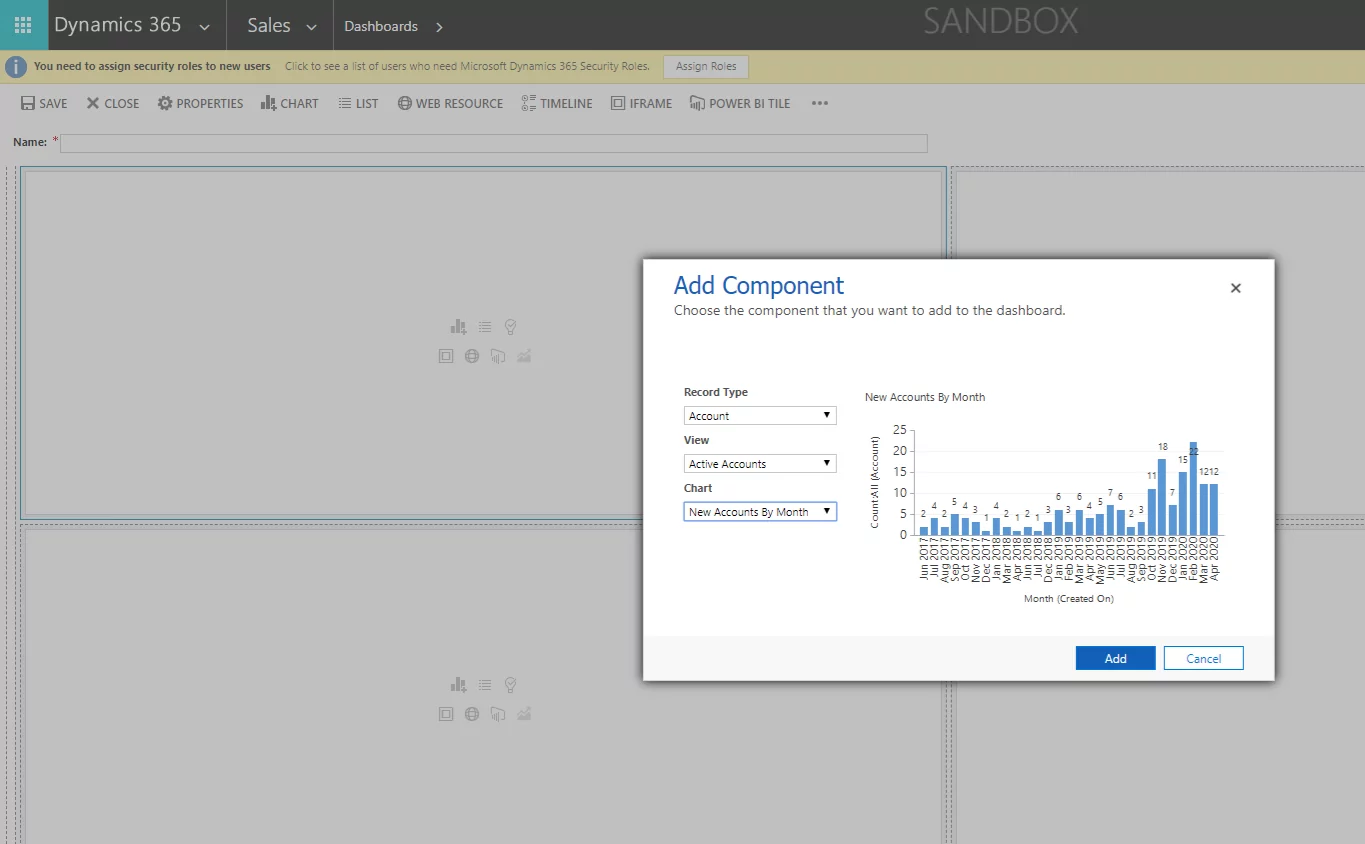This screenshot has height=844, width=1365.
Task: Click the info icon in notification bar
Action: (x=16, y=67)
